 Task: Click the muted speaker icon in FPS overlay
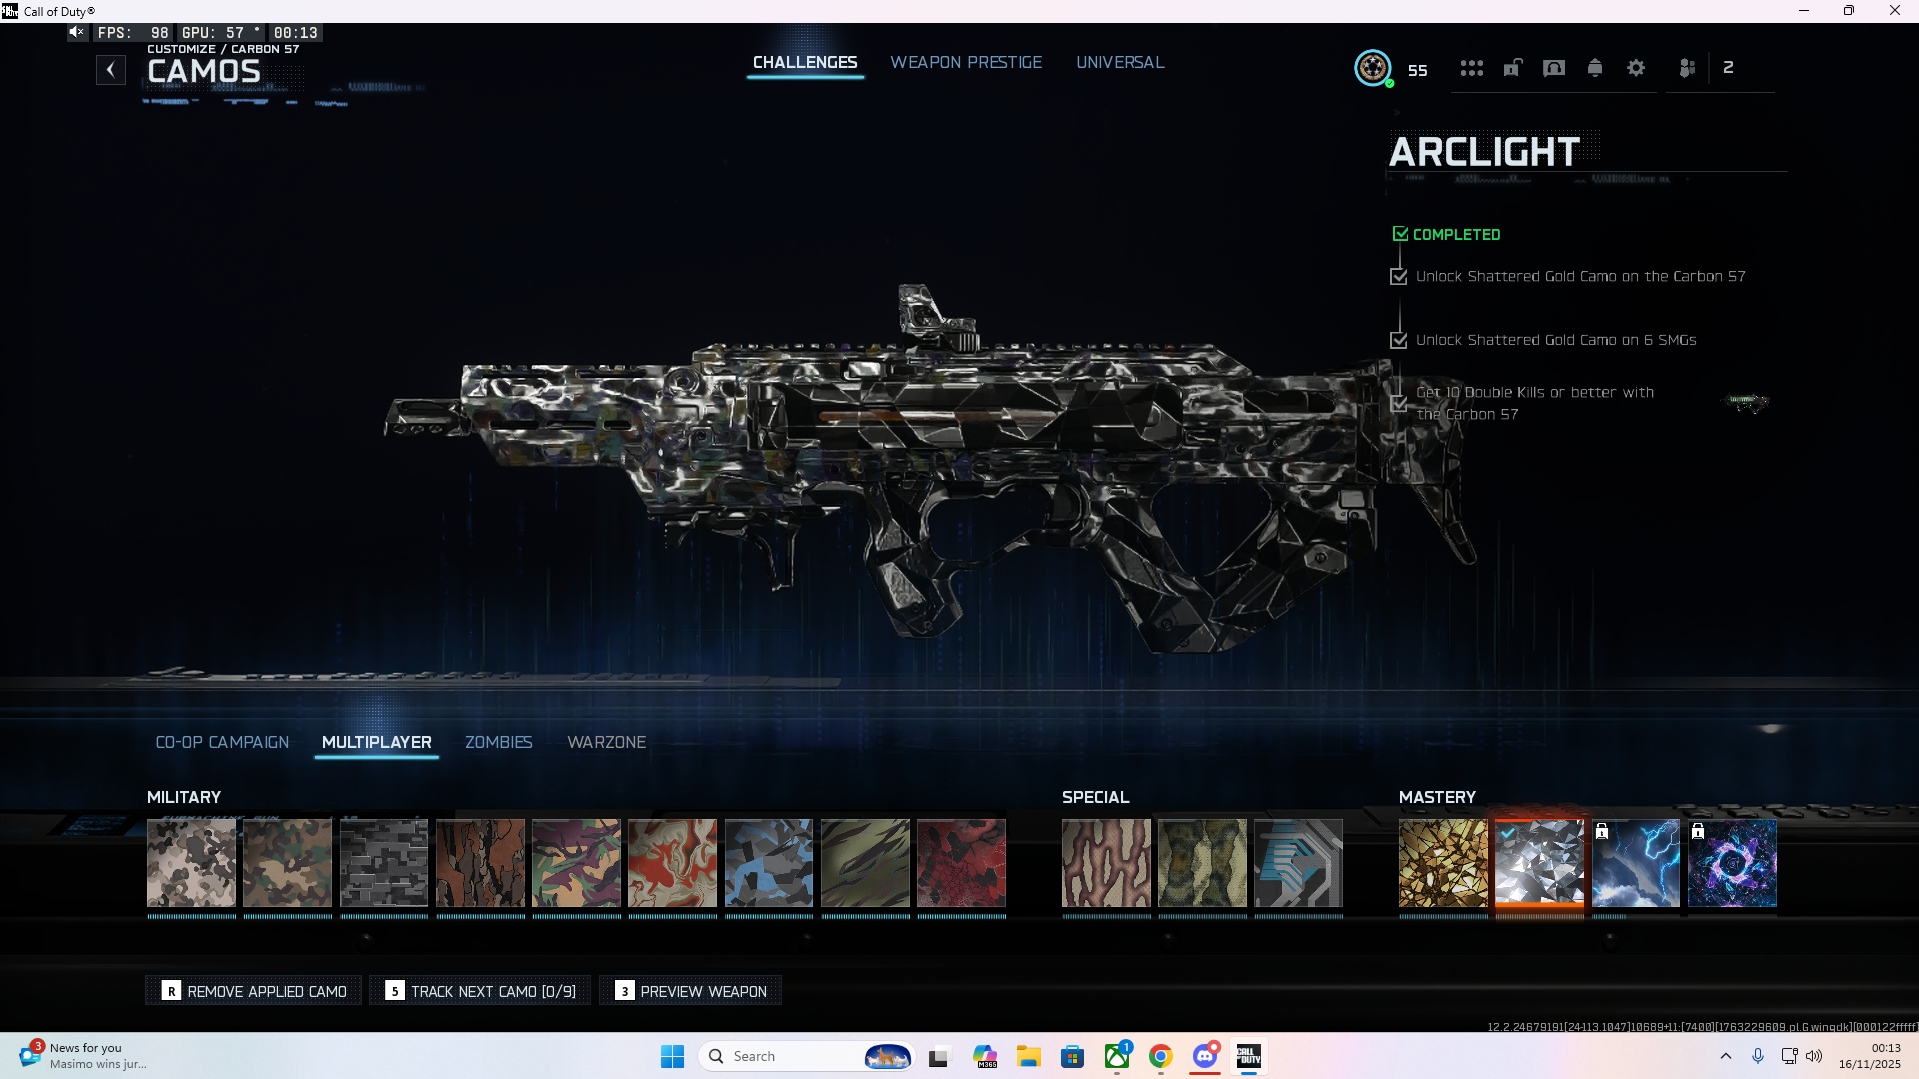coord(76,32)
